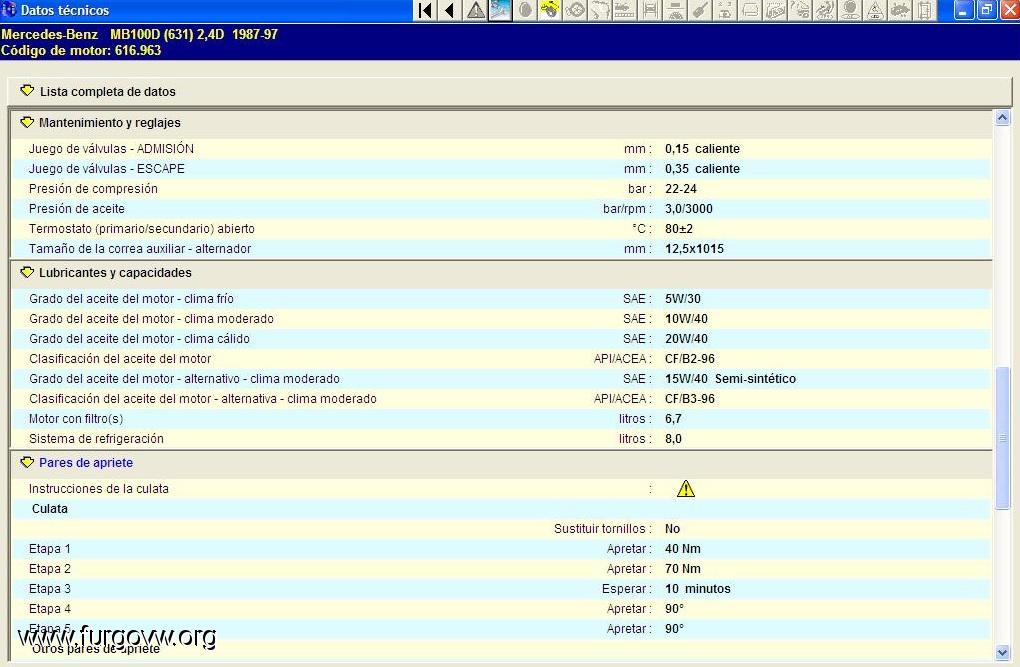Screen dimensions: 1020x667
Task: Click oil pressure value '3,0/3000'
Action: point(689,209)
